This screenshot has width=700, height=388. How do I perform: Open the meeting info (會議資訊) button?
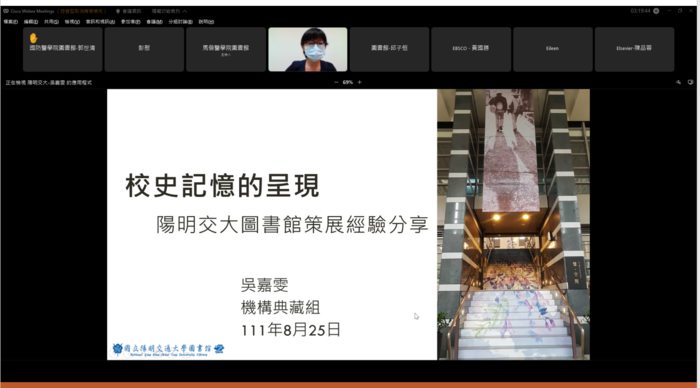point(129,11)
